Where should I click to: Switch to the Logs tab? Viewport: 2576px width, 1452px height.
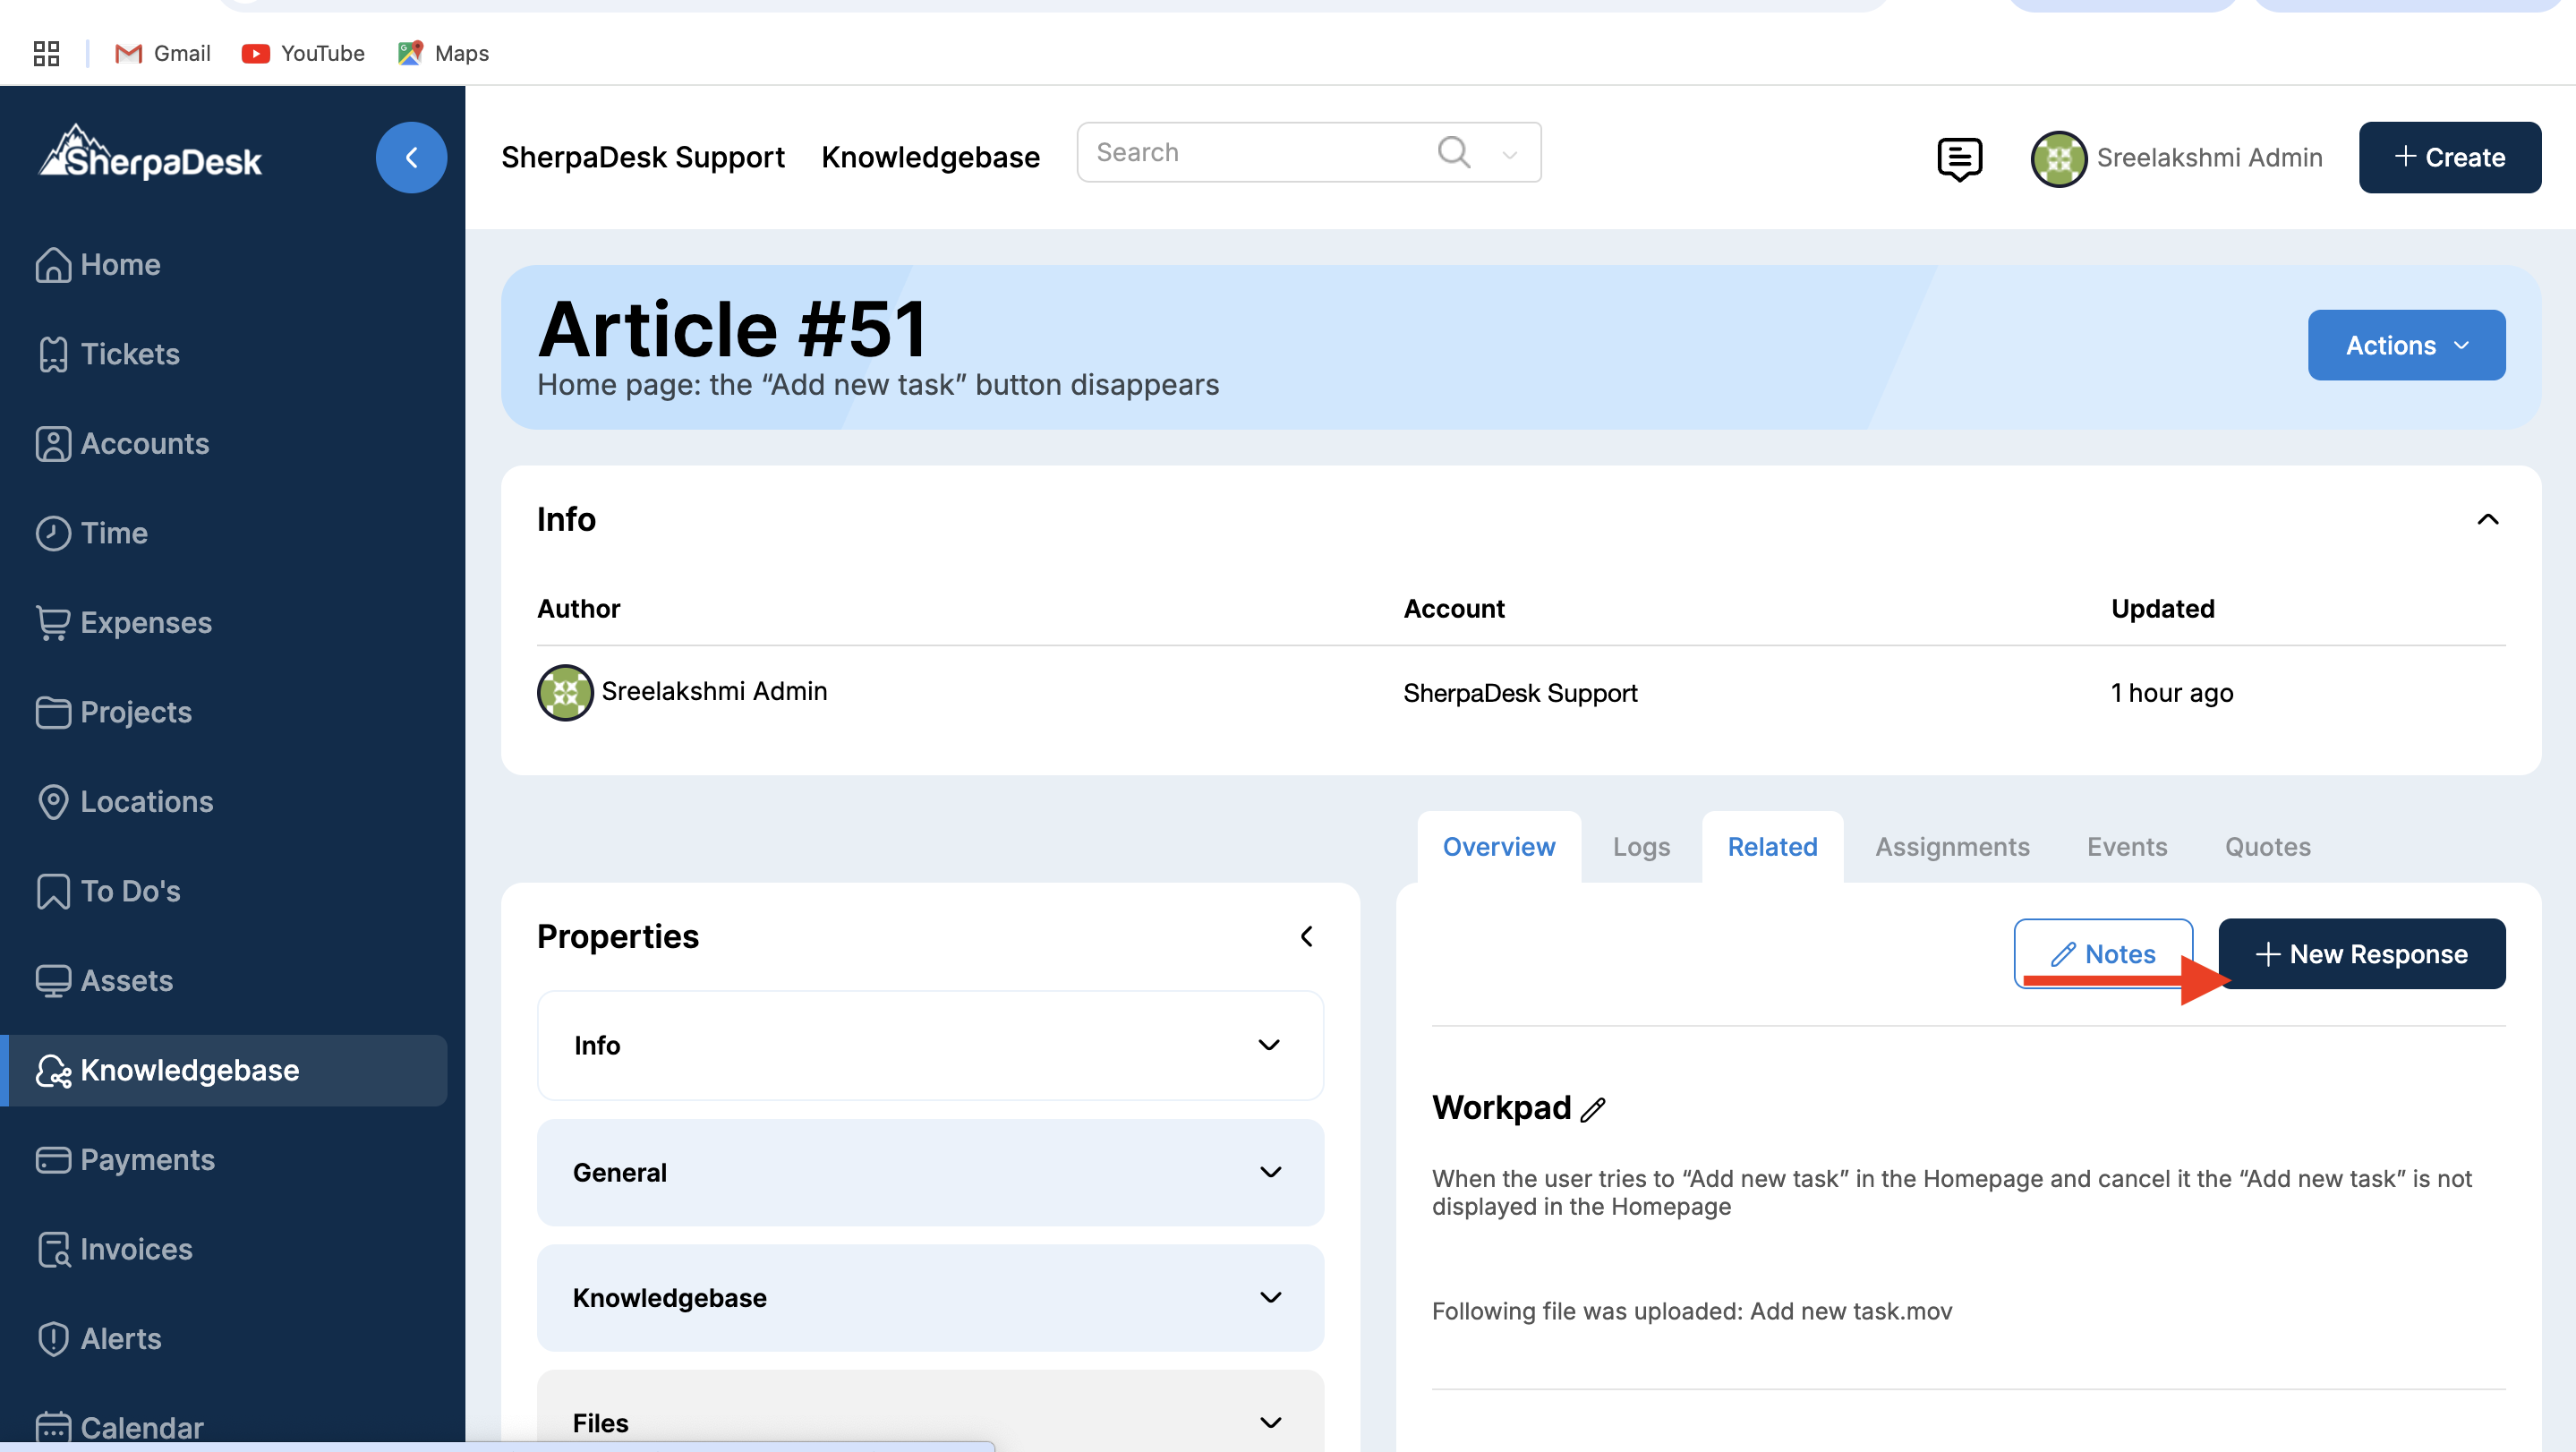click(x=1640, y=847)
